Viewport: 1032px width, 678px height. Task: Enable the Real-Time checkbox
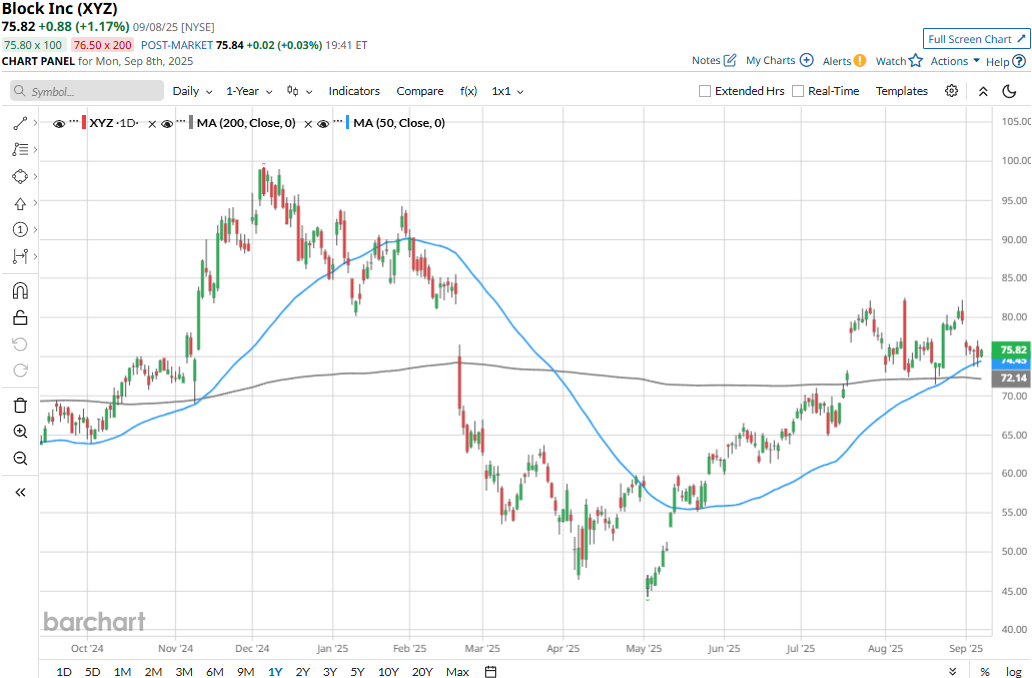coord(798,91)
